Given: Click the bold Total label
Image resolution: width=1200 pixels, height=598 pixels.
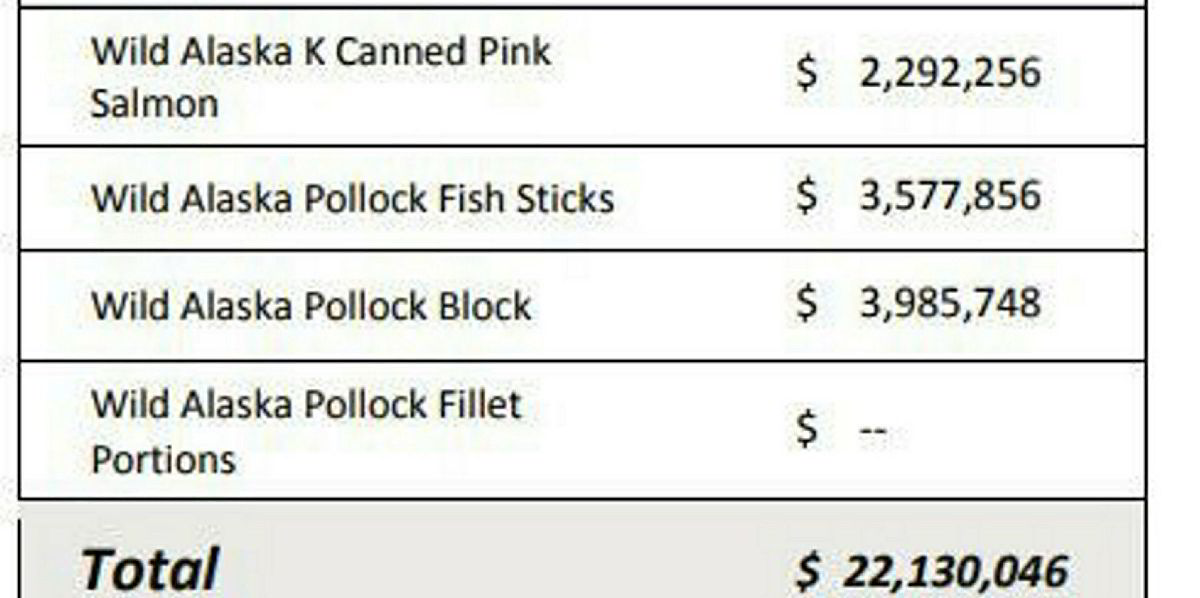Looking at the screenshot, I should point(150,568).
